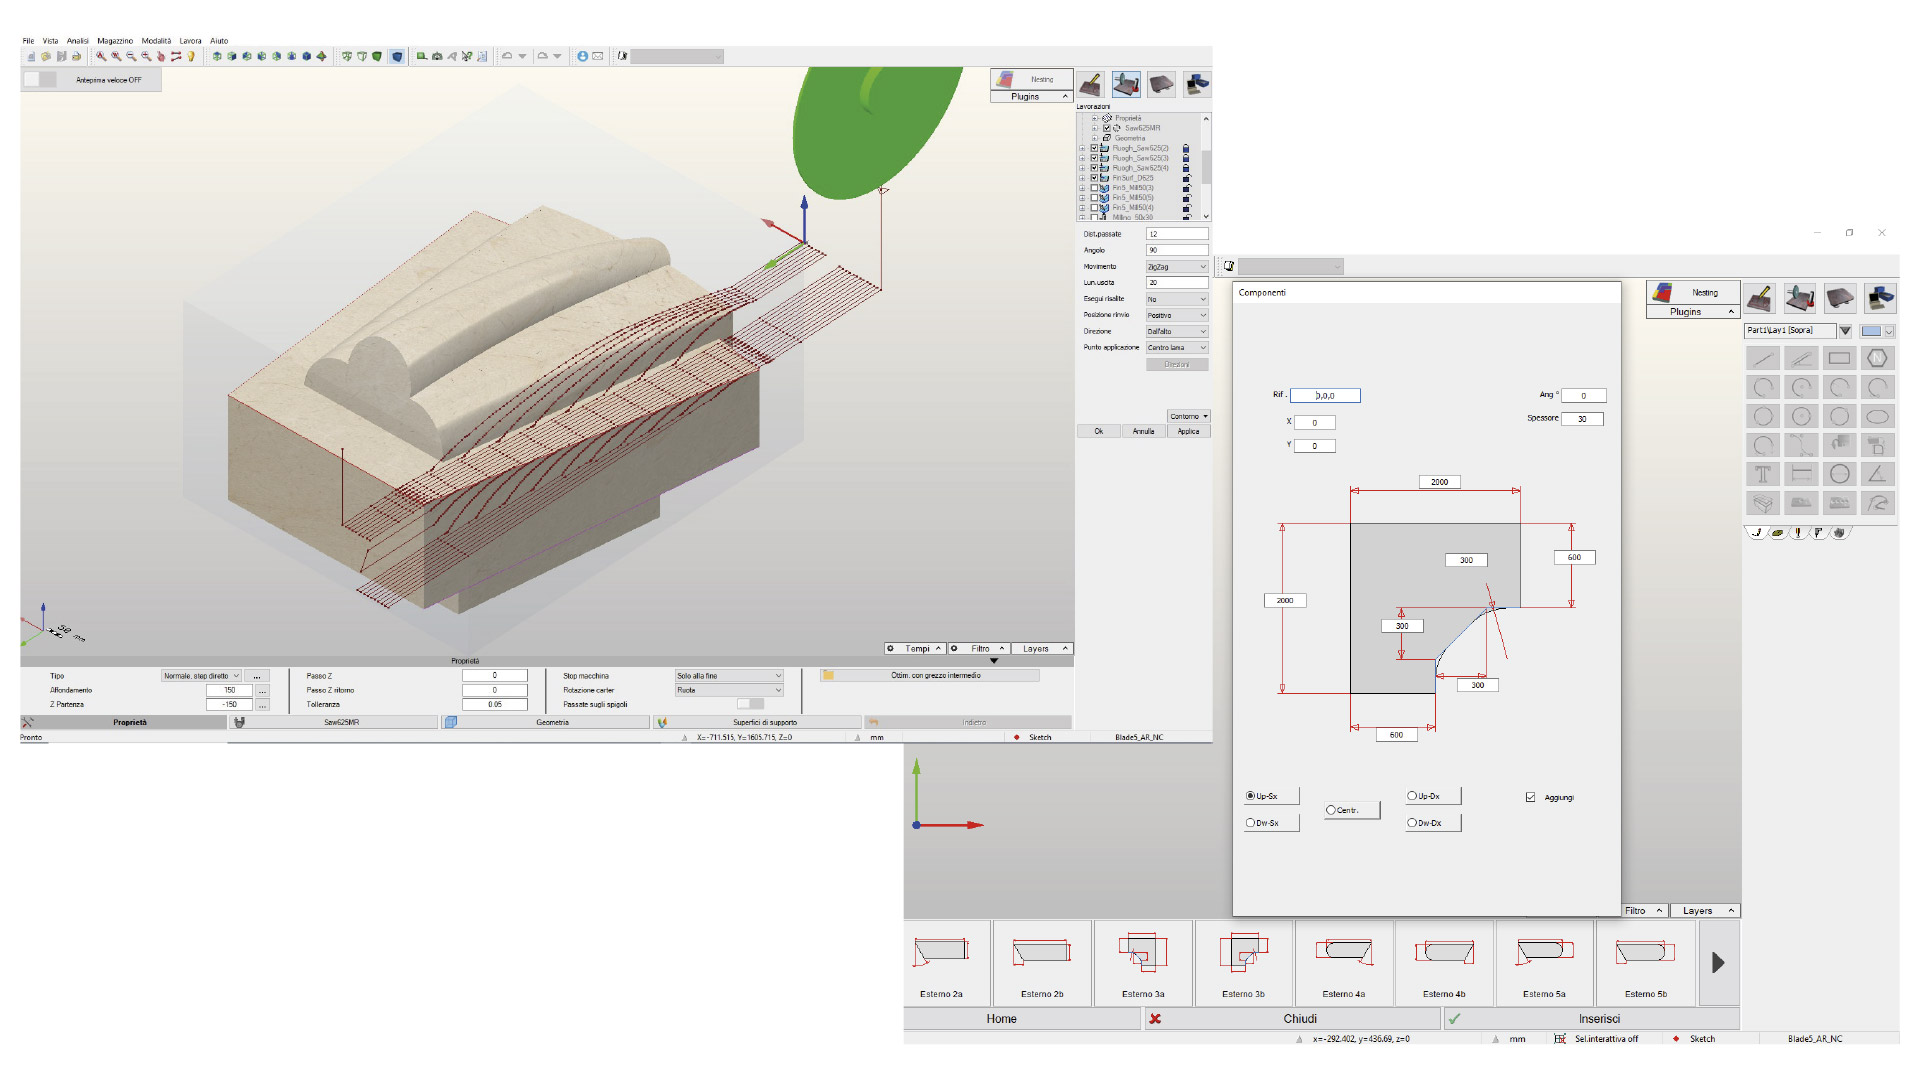Image resolution: width=1920 pixels, height=1080 pixels.
Task: Open the Magazzino menu
Action: coord(115,41)
